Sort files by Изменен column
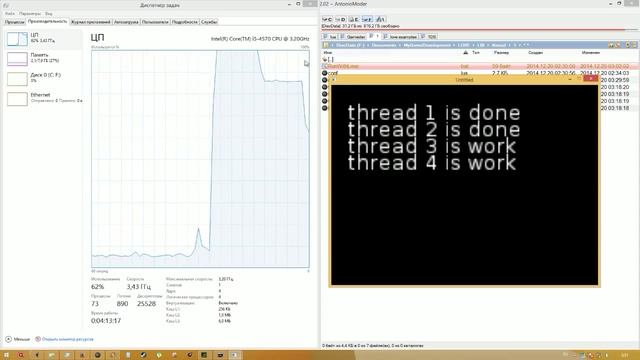 591,53
